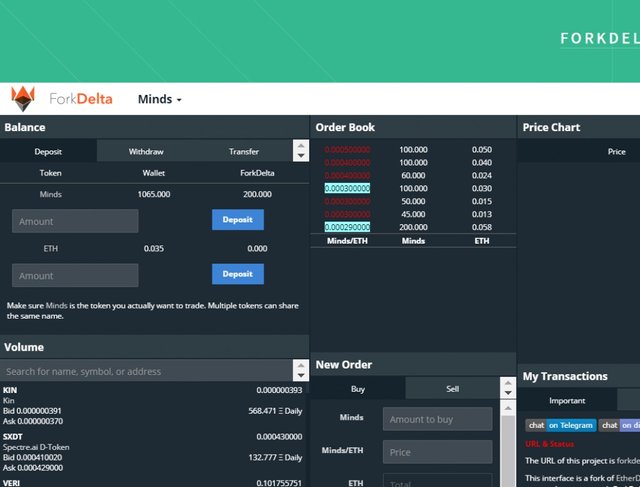Select the Buy tab in New Order
Screen dimensions: 640x487
[x=358, y=389]
